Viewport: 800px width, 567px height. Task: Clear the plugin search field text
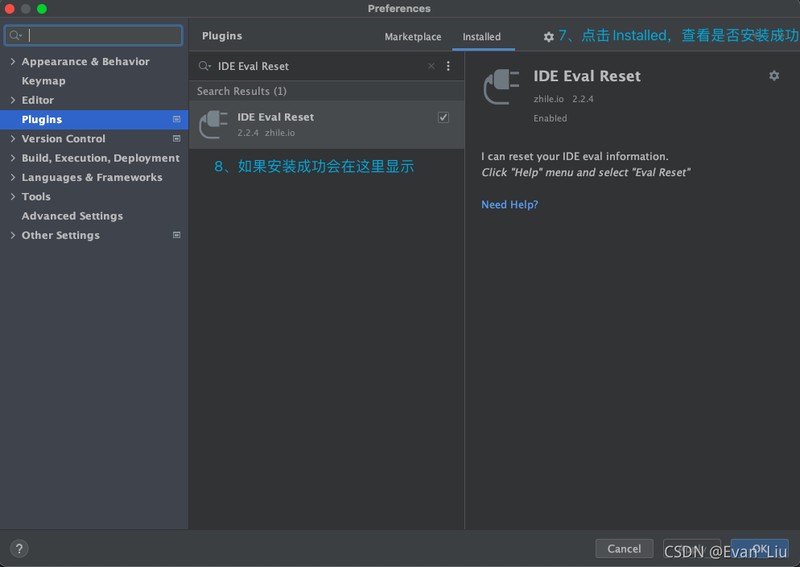pyautogui.click(x=431, y=66)
